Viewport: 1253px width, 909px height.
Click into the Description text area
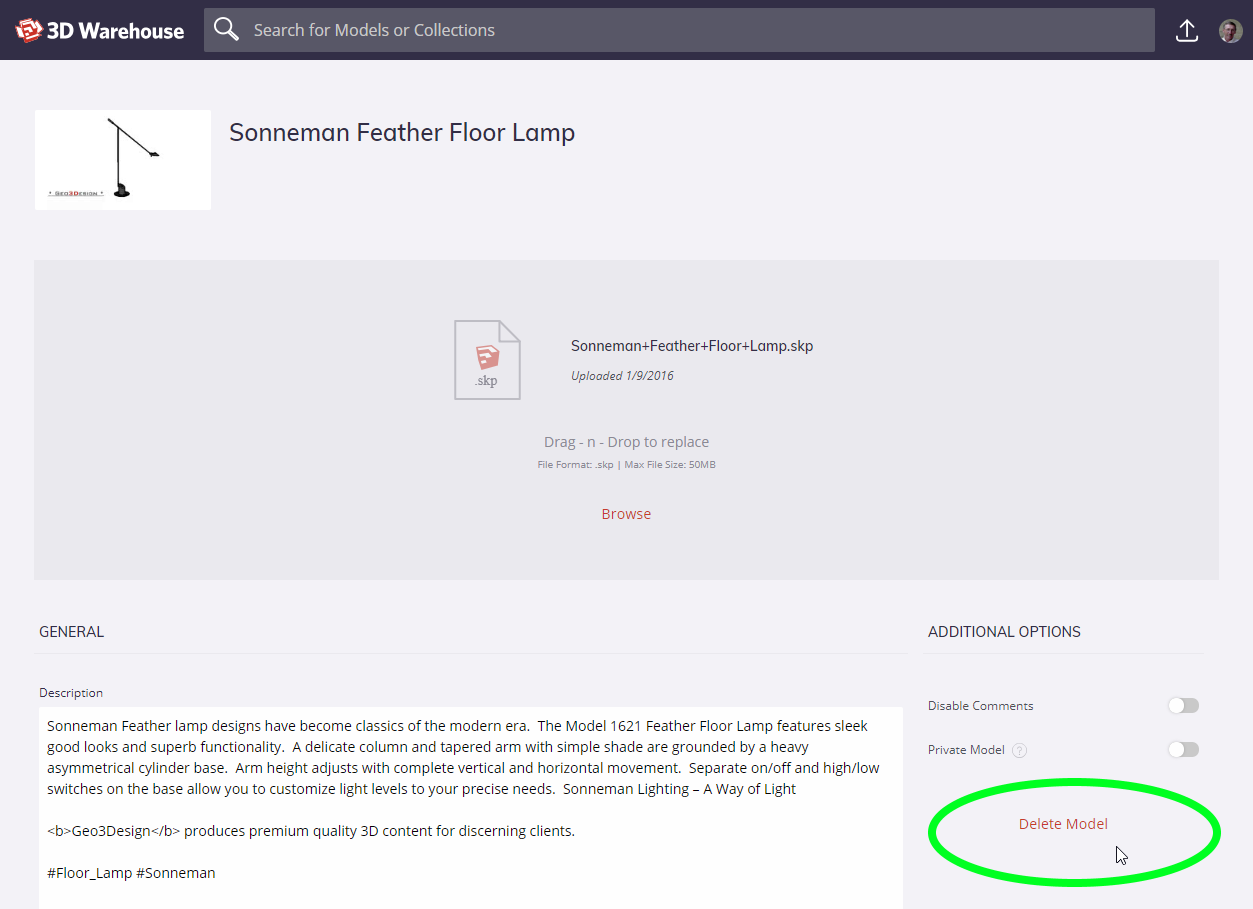(x=471, y=808)
